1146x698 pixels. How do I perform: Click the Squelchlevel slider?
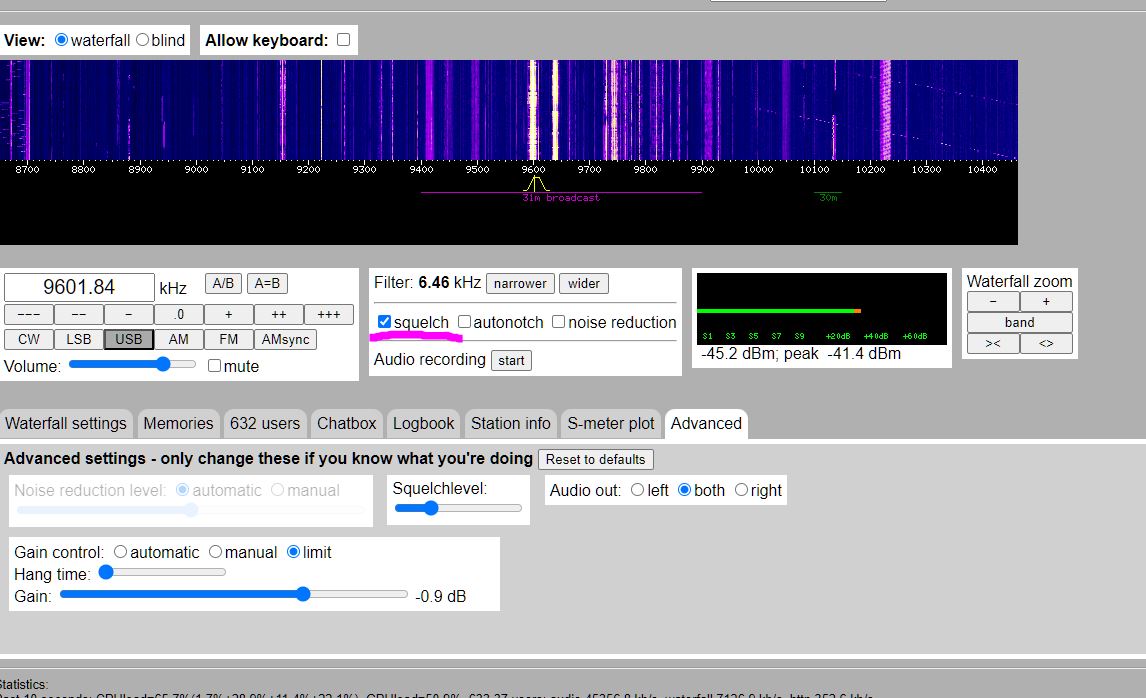click(458, 508)
